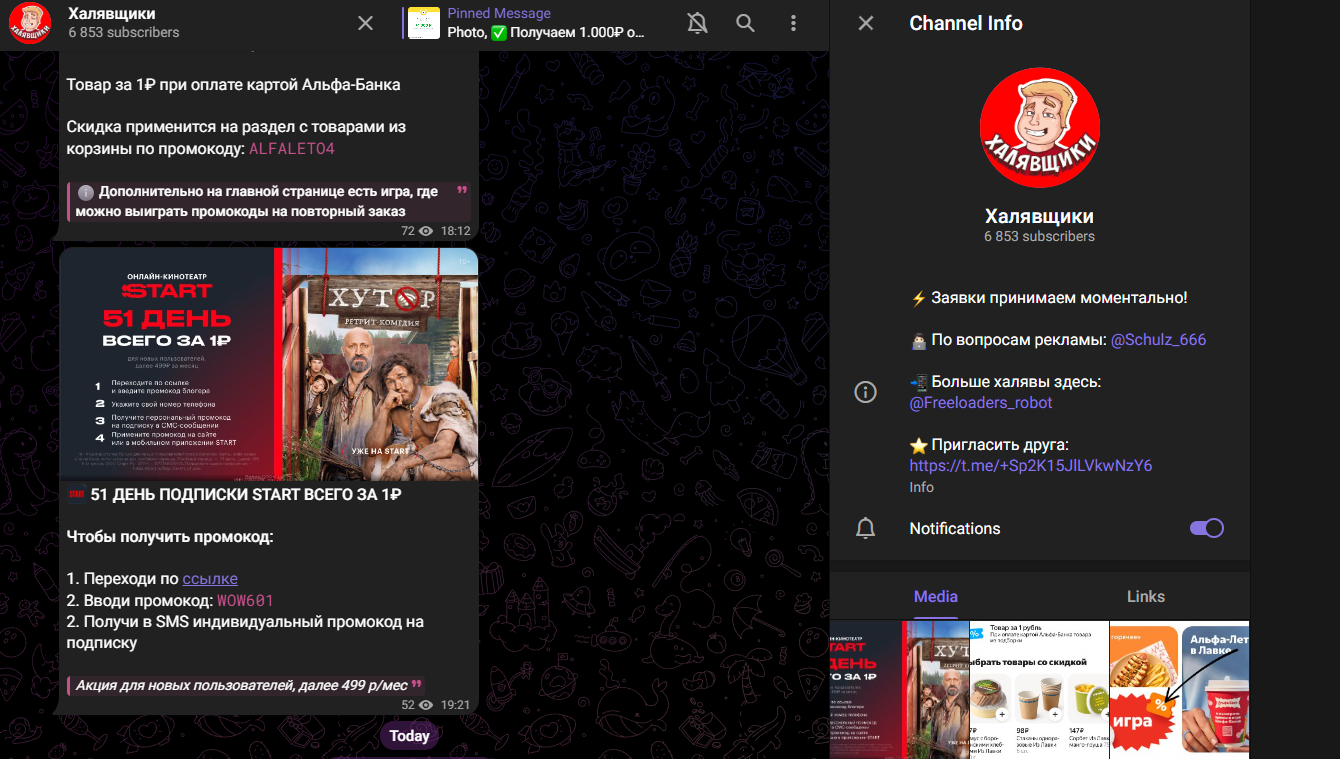The image size is (1340, 759).
Task: Switch to the Media tab
Action: coord(936,597)
